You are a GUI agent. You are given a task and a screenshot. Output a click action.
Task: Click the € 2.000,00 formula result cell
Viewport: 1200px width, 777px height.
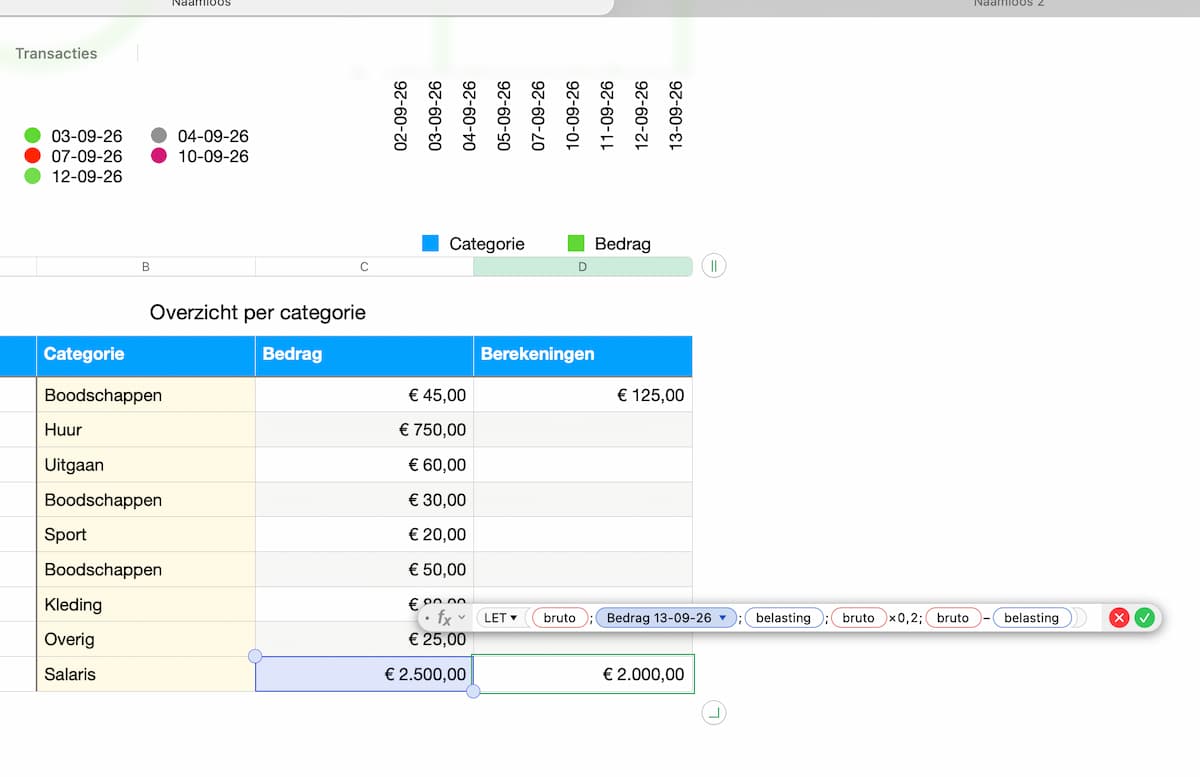(x=583, y=675)
